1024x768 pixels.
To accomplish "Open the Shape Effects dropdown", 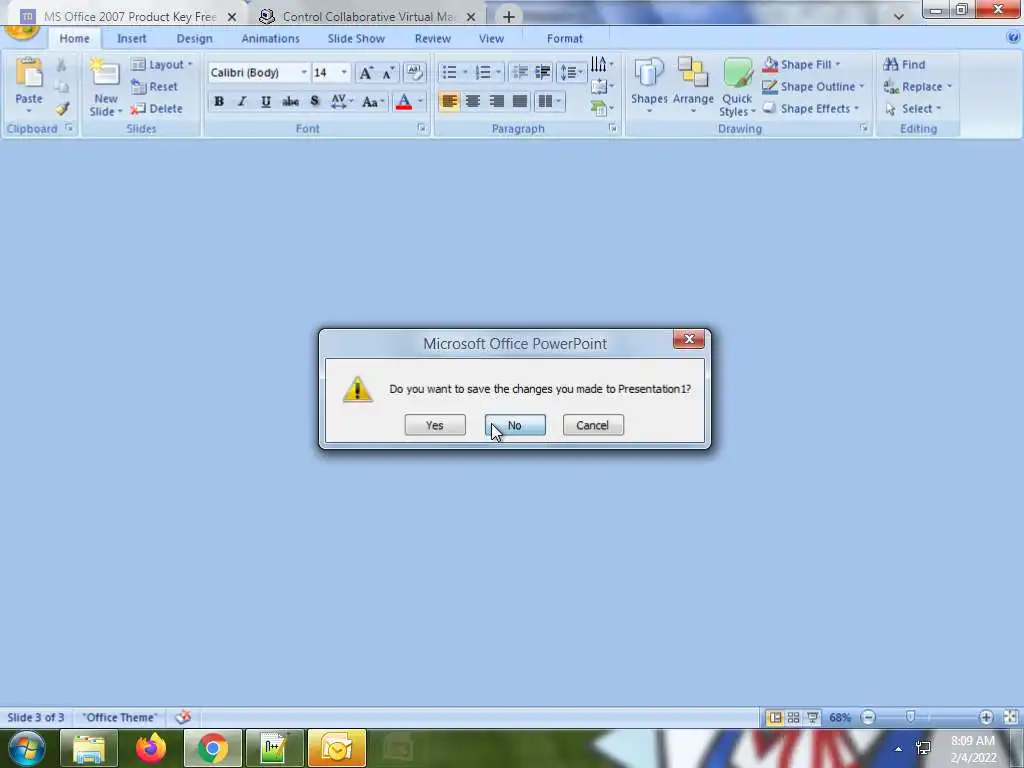I will (x=811, y=108).
